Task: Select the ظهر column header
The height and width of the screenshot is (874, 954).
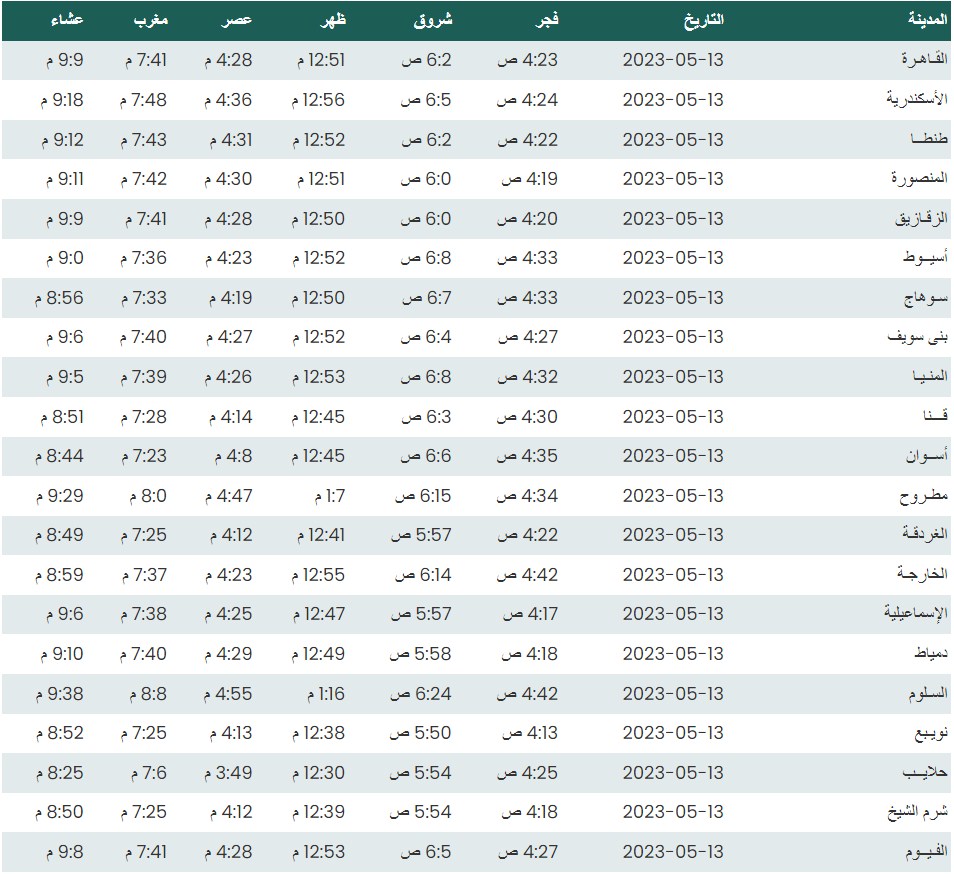Action: 331,20
